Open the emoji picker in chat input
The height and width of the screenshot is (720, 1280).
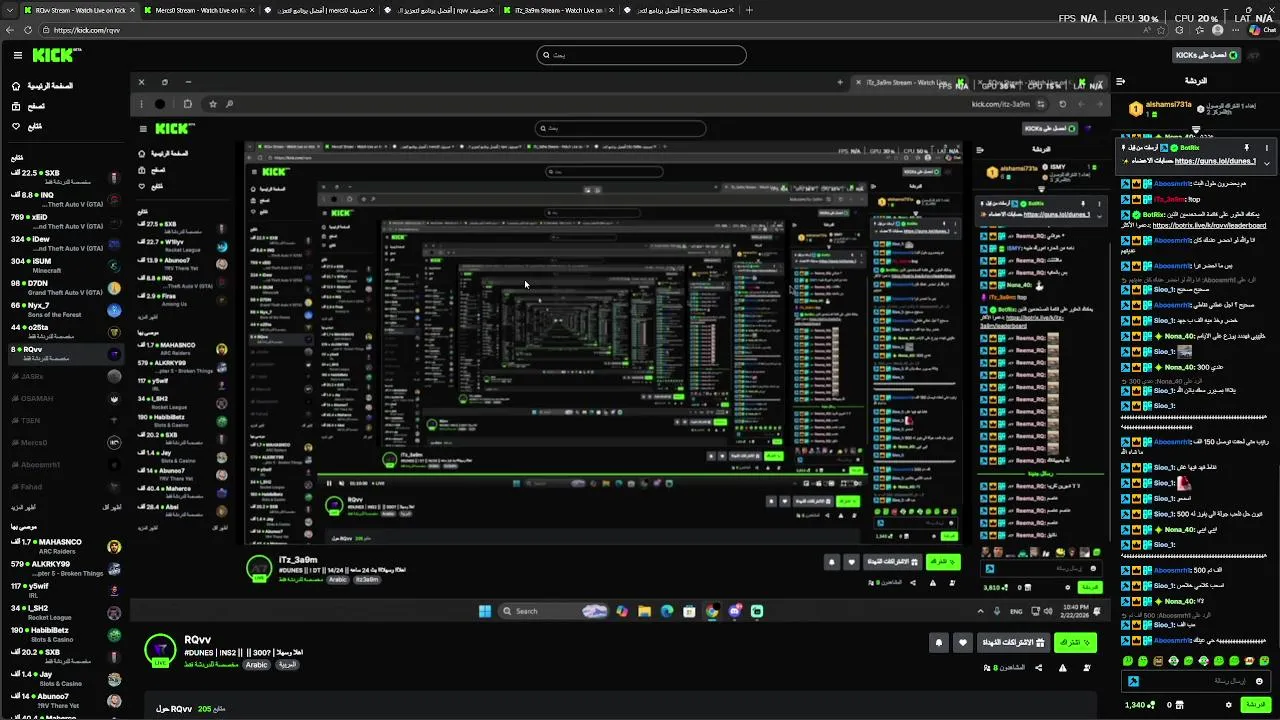coord(1259,681)
